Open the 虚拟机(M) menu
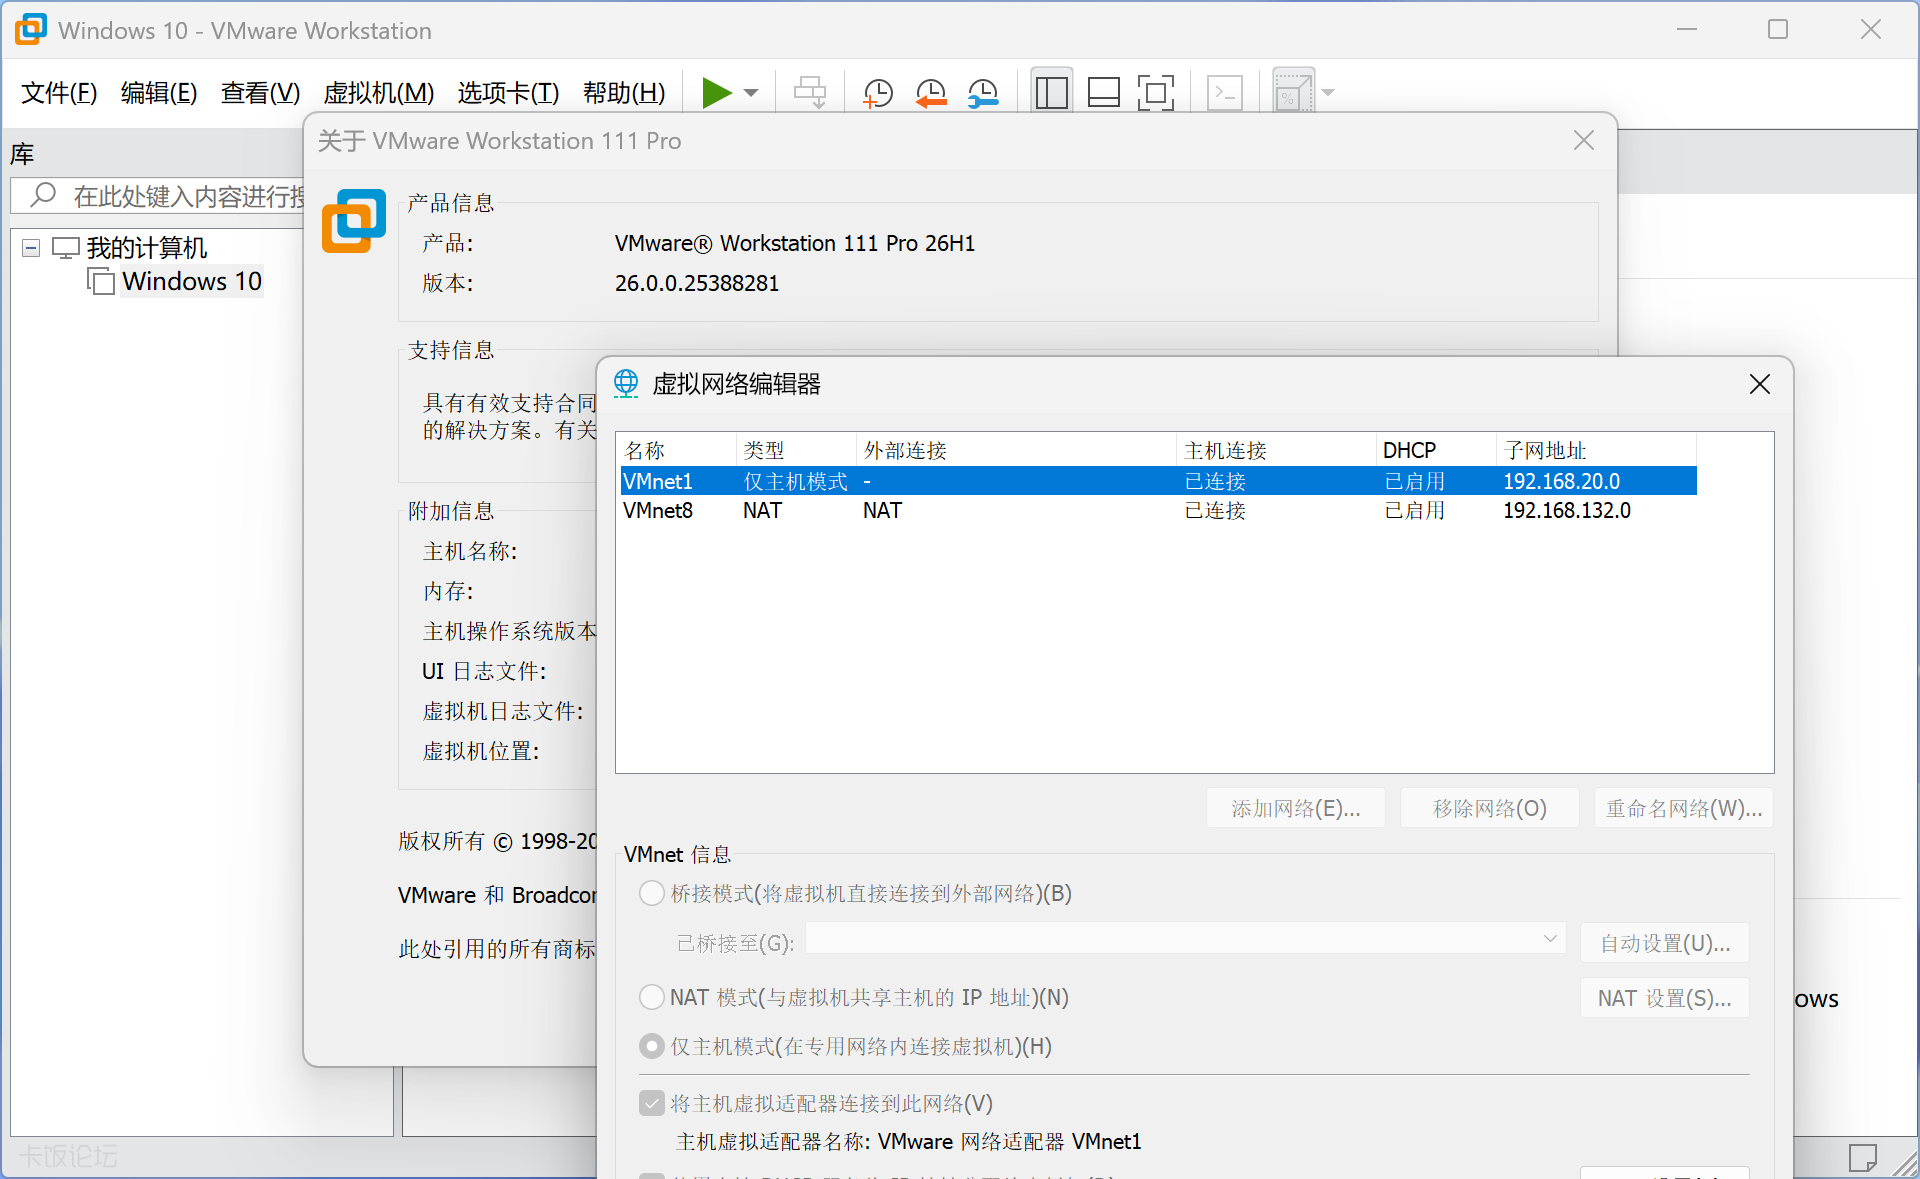The width and height of the screenshot is (1920, 1179). point(379,93)
